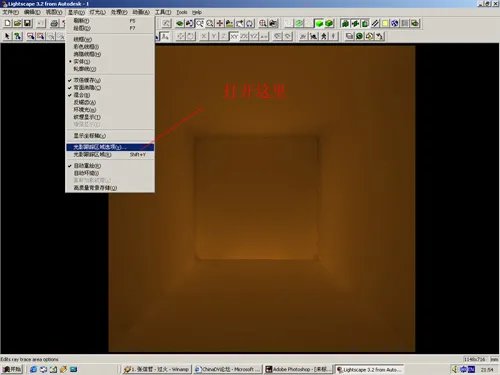The image size is (500, 375).
Task: Create a new file with the New icon
Action: [7, 23]
